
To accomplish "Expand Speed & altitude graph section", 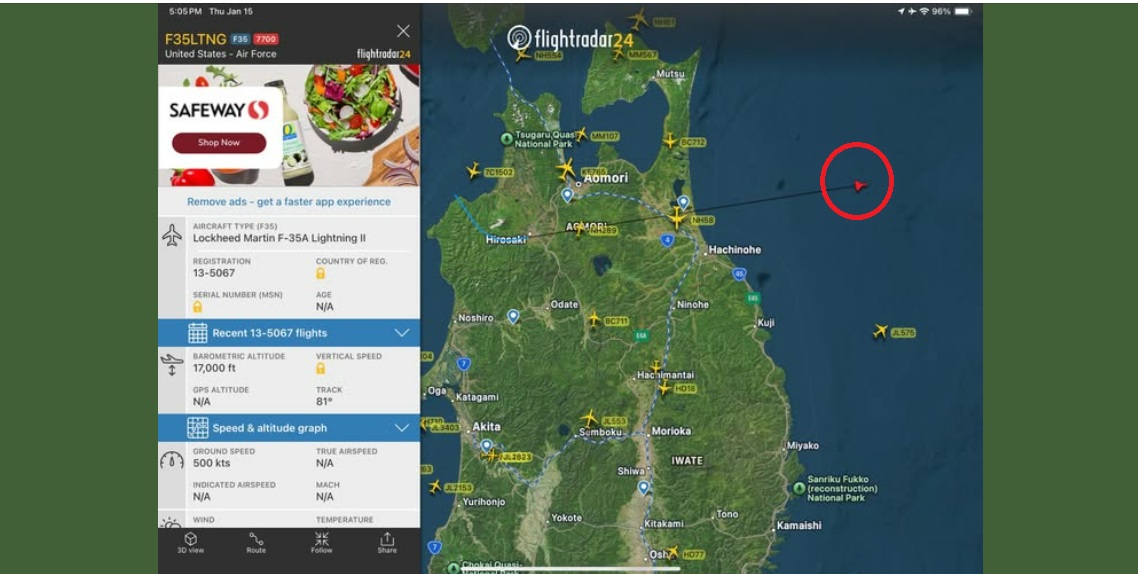I will (289, 428).
